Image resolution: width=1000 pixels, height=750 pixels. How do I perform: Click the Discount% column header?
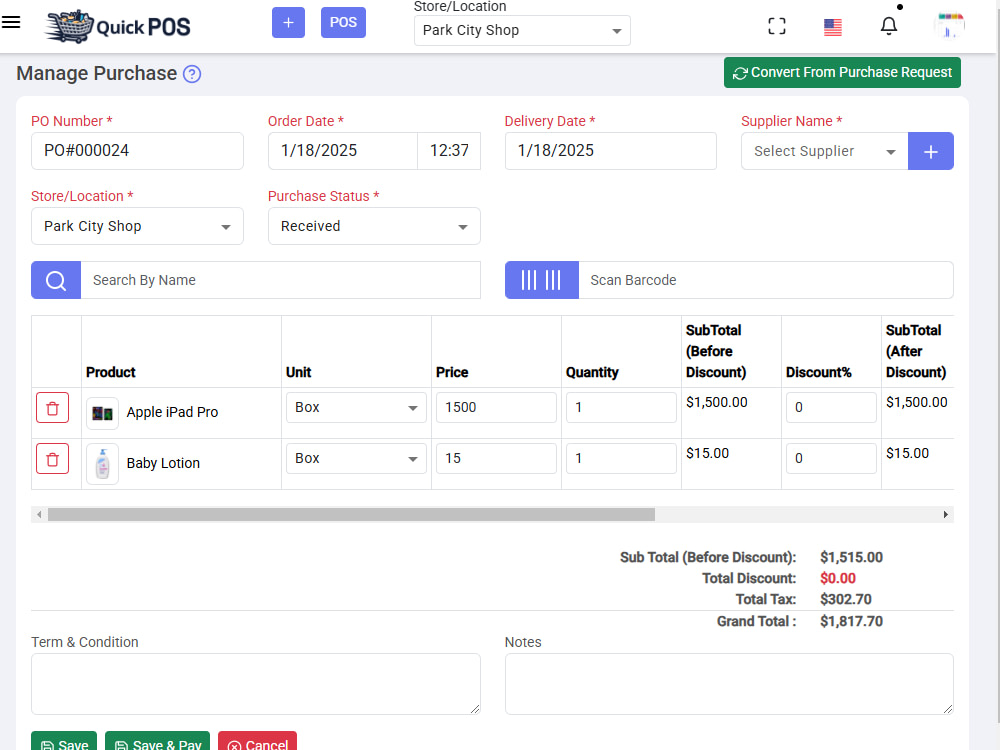(819, 372)
